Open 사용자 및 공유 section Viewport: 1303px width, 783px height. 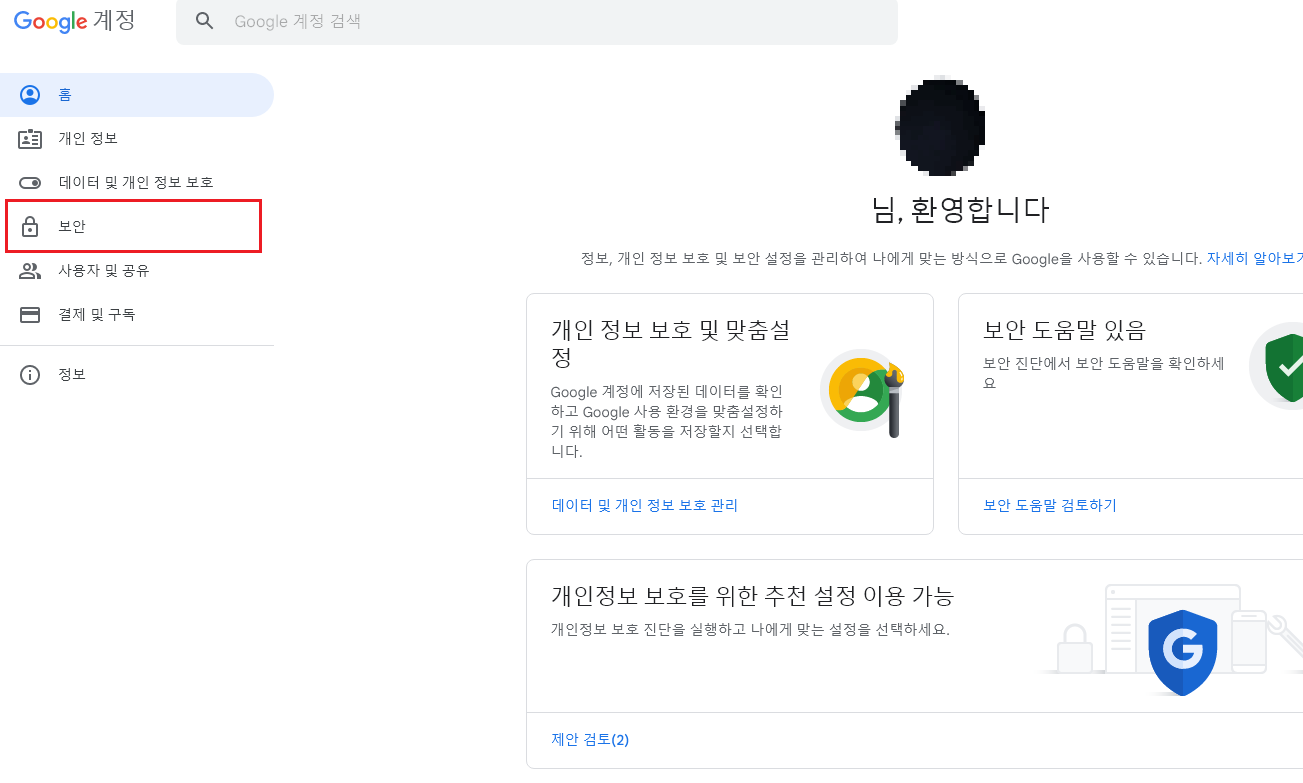[x=137, y=271]
